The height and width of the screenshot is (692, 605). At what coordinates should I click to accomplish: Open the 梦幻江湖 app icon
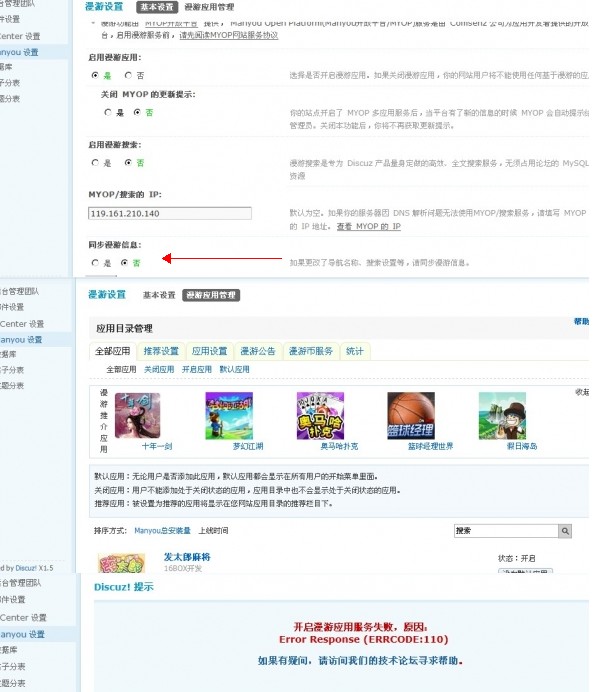tap(229, 416)
